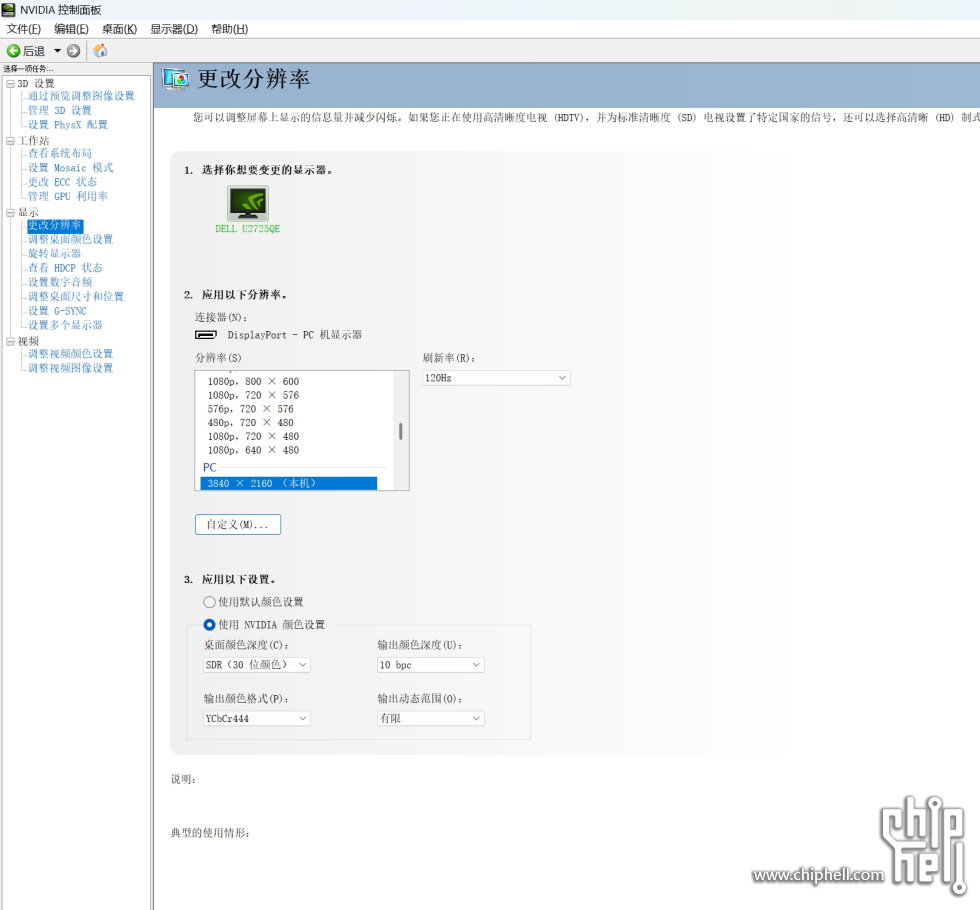Viewport: 980px width, 910px height.
Task: Click the Home icon in toolbar
Action: point(100,51)
